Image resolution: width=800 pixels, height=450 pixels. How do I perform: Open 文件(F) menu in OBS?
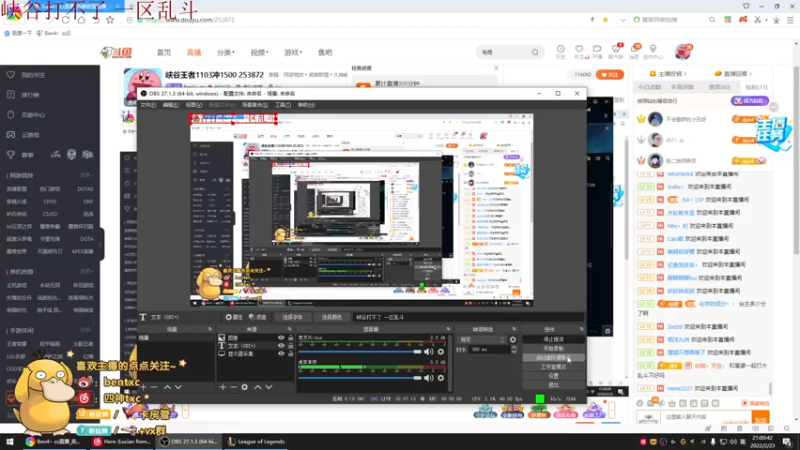(x=148, y=105)
